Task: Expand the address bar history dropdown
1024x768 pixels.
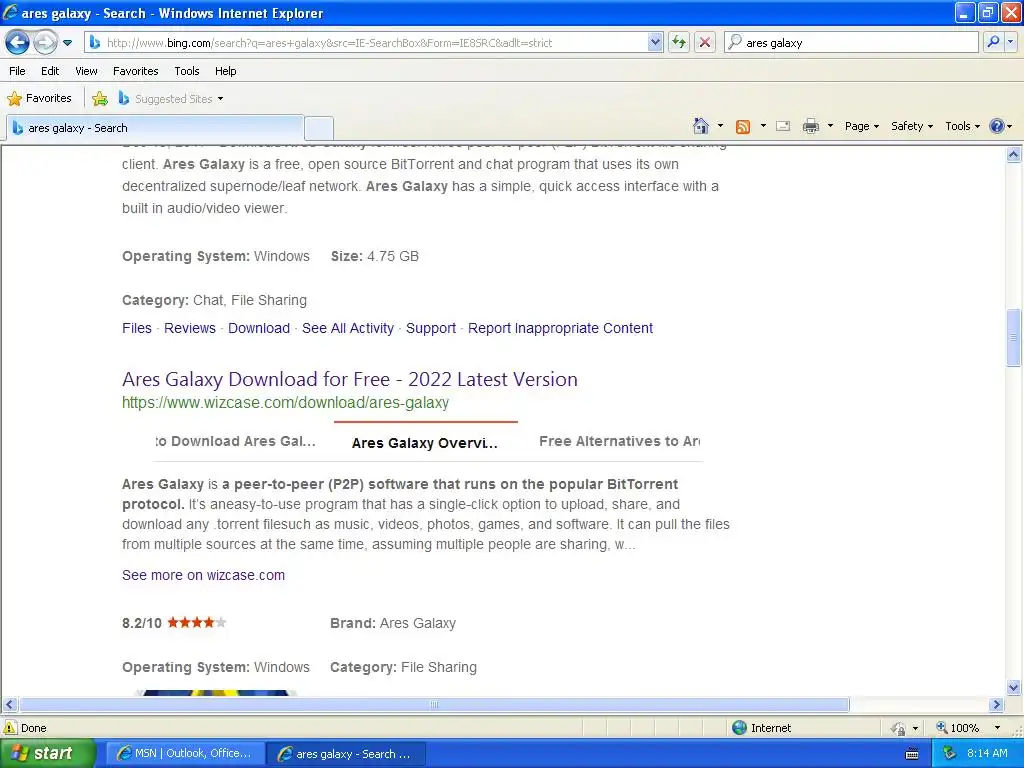Action: (655, 43)
